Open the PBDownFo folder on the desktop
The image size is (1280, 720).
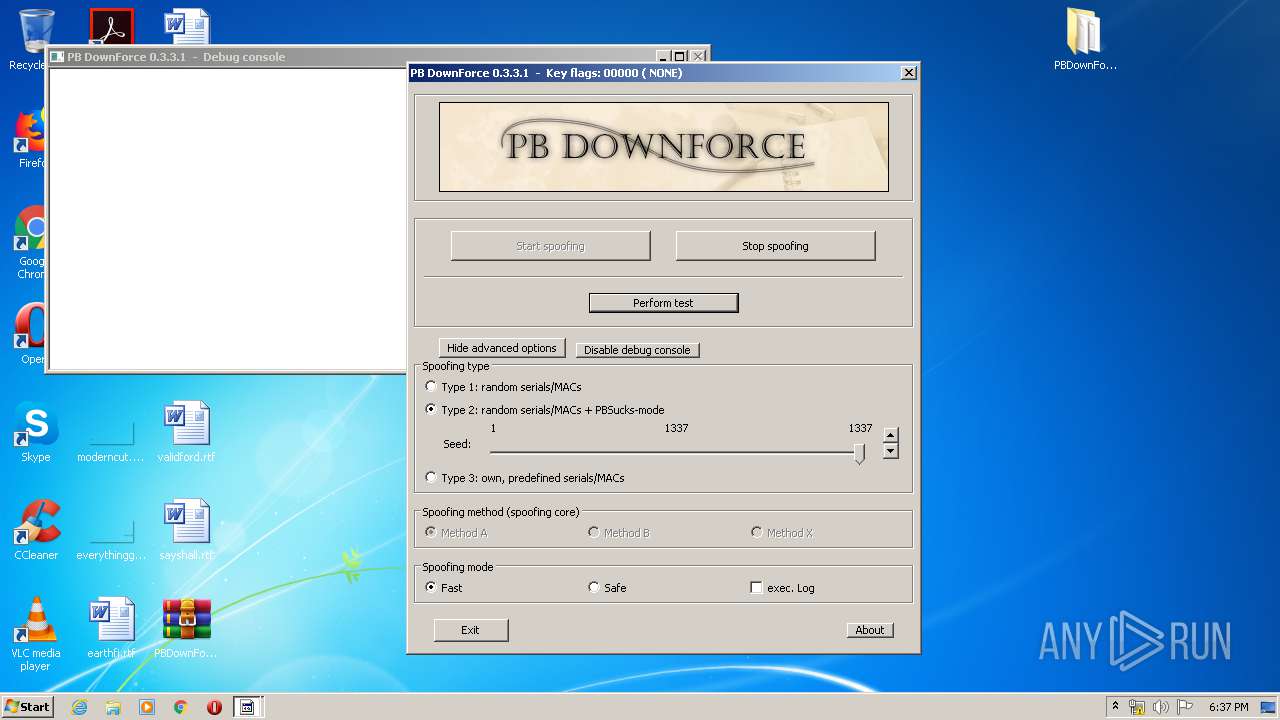tap(1085, 40)
